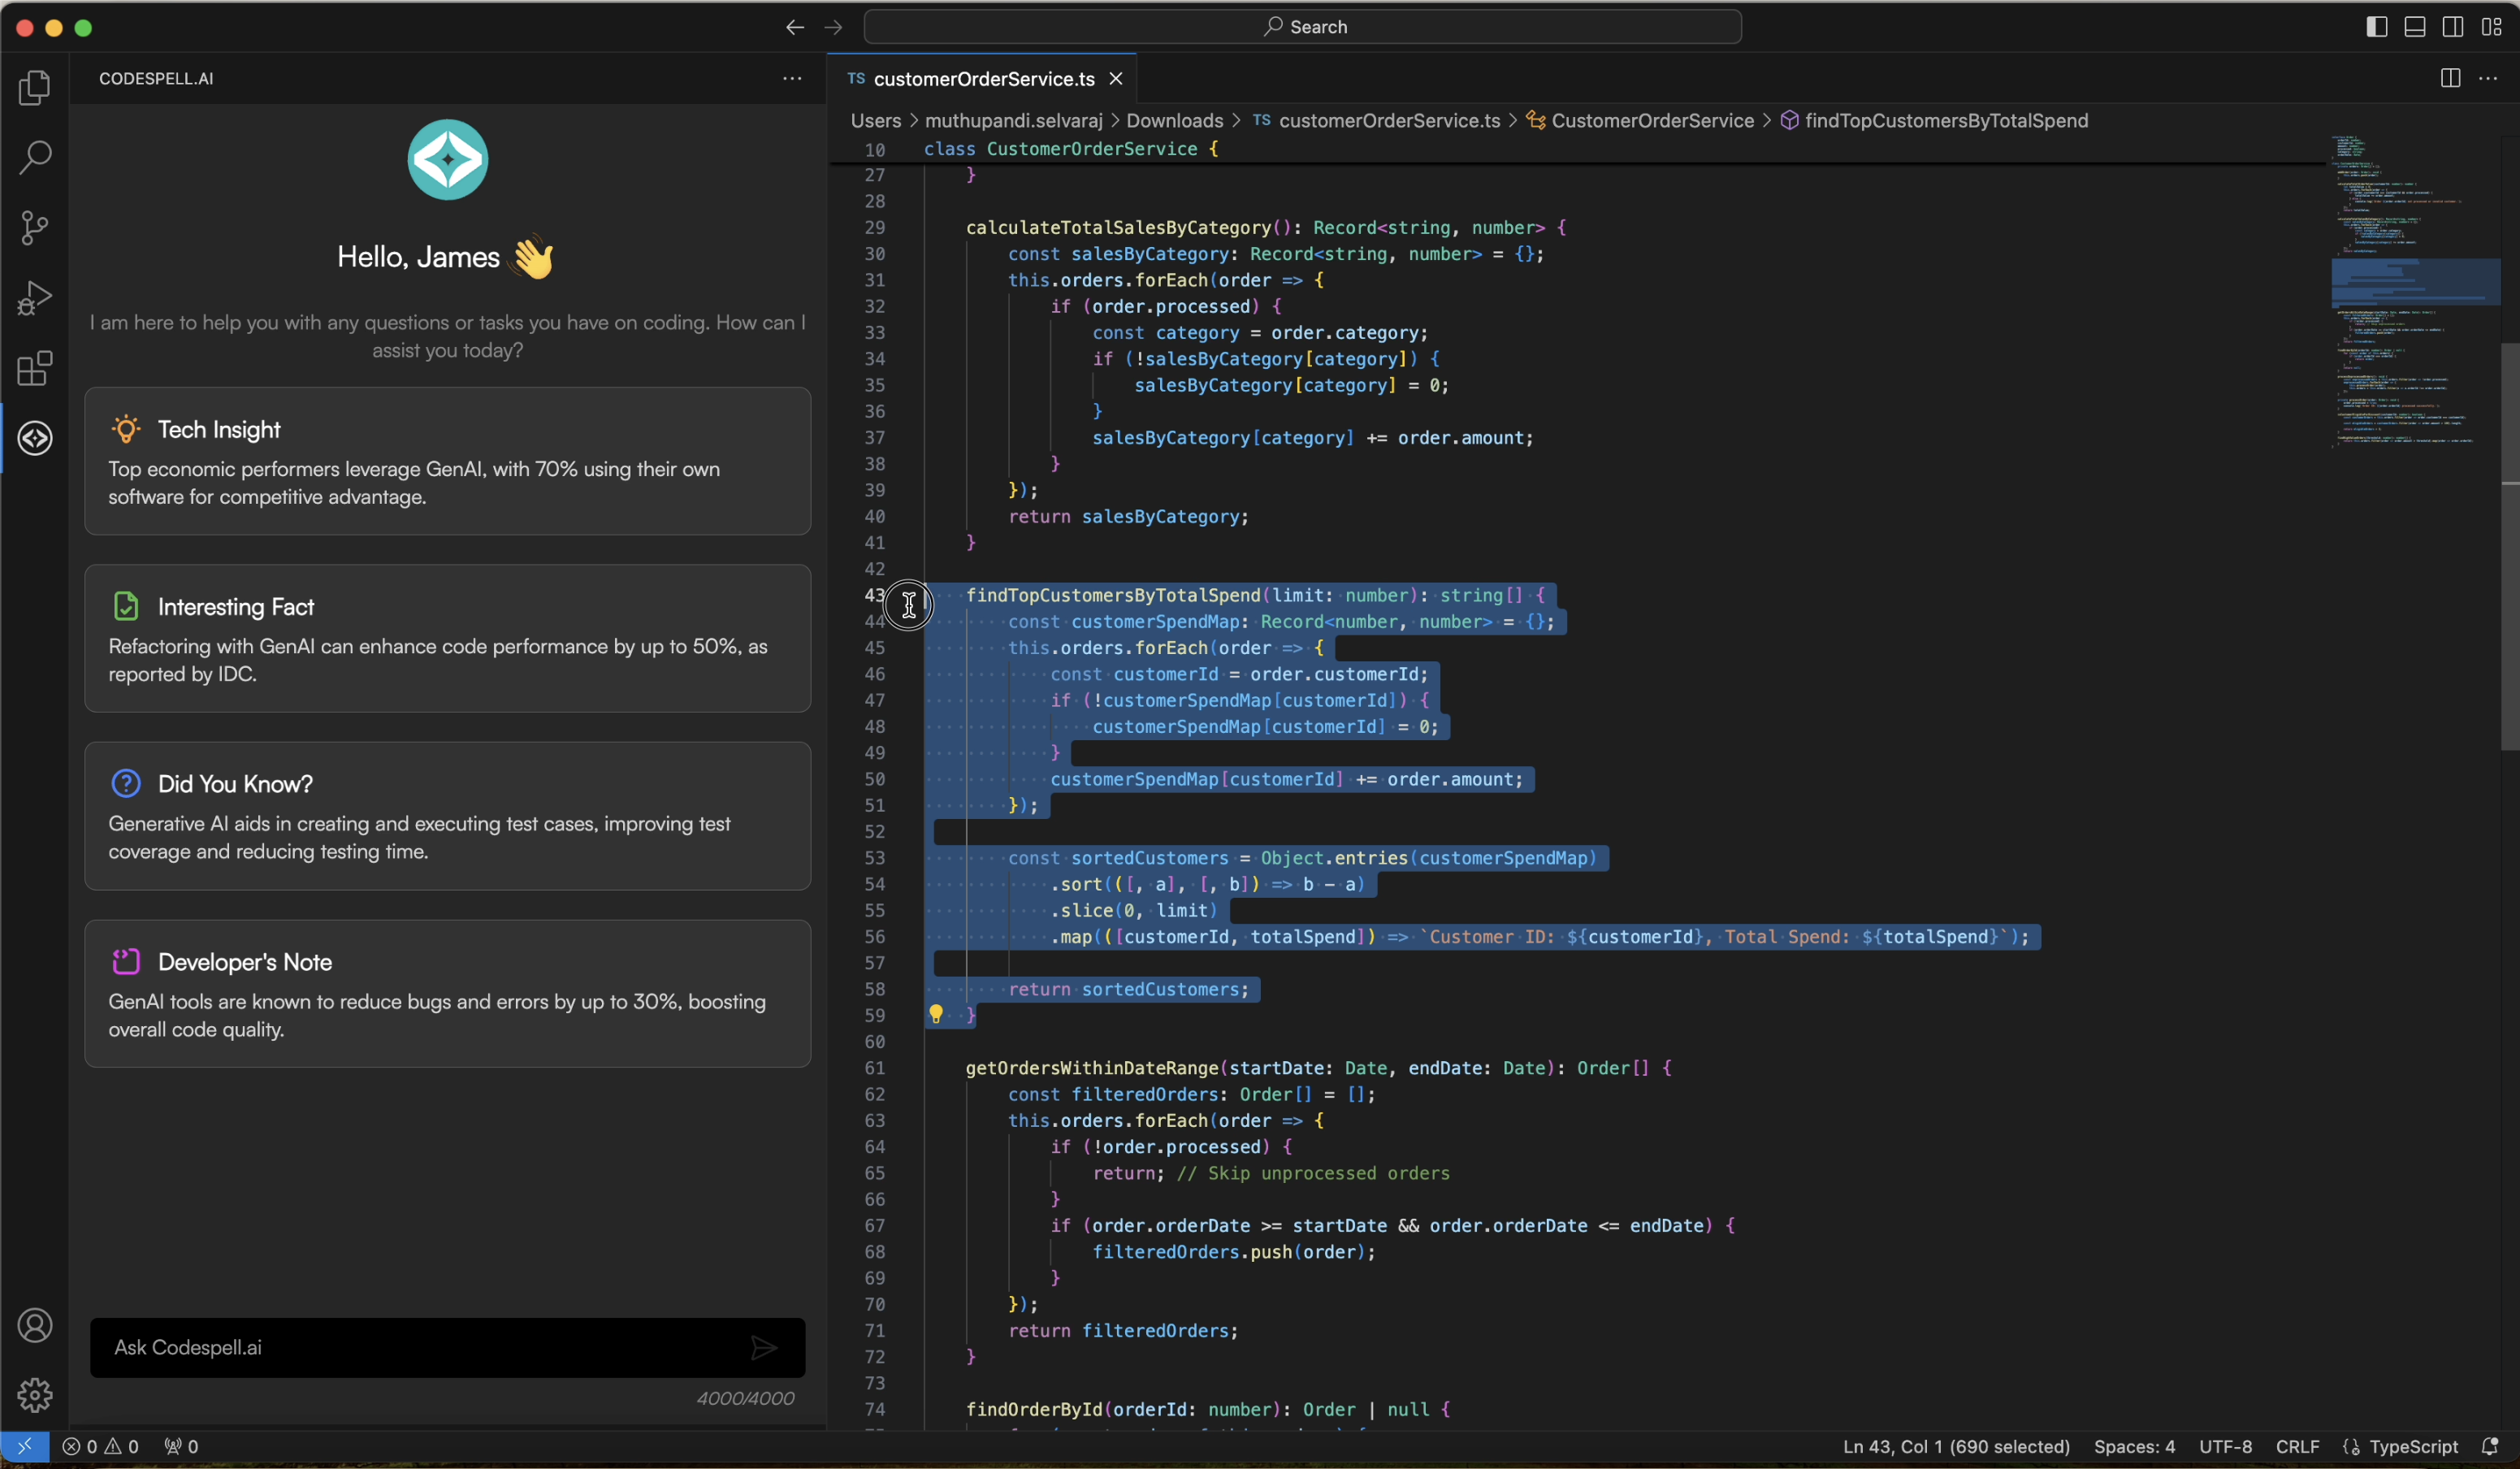Open the Accounts icon in activity bar
2520x1469 pixels.
35,1326
